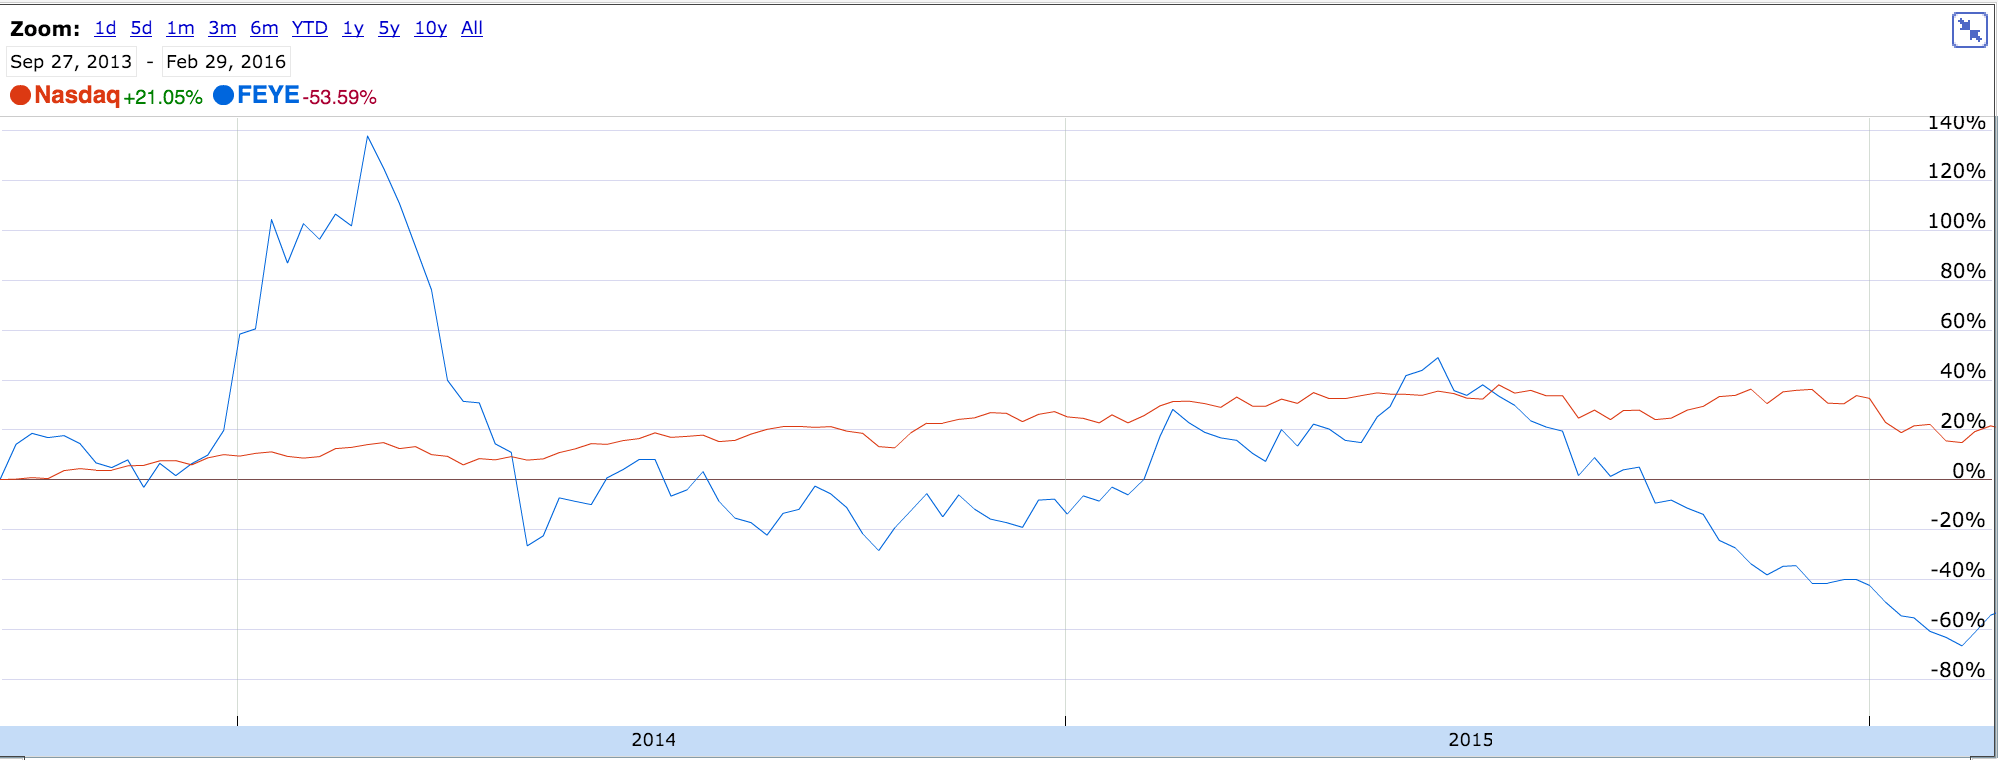This screenshot has height=760, width=2000.
Task: Click the 2015 label on timeline bar
Action: (1471, 740)
